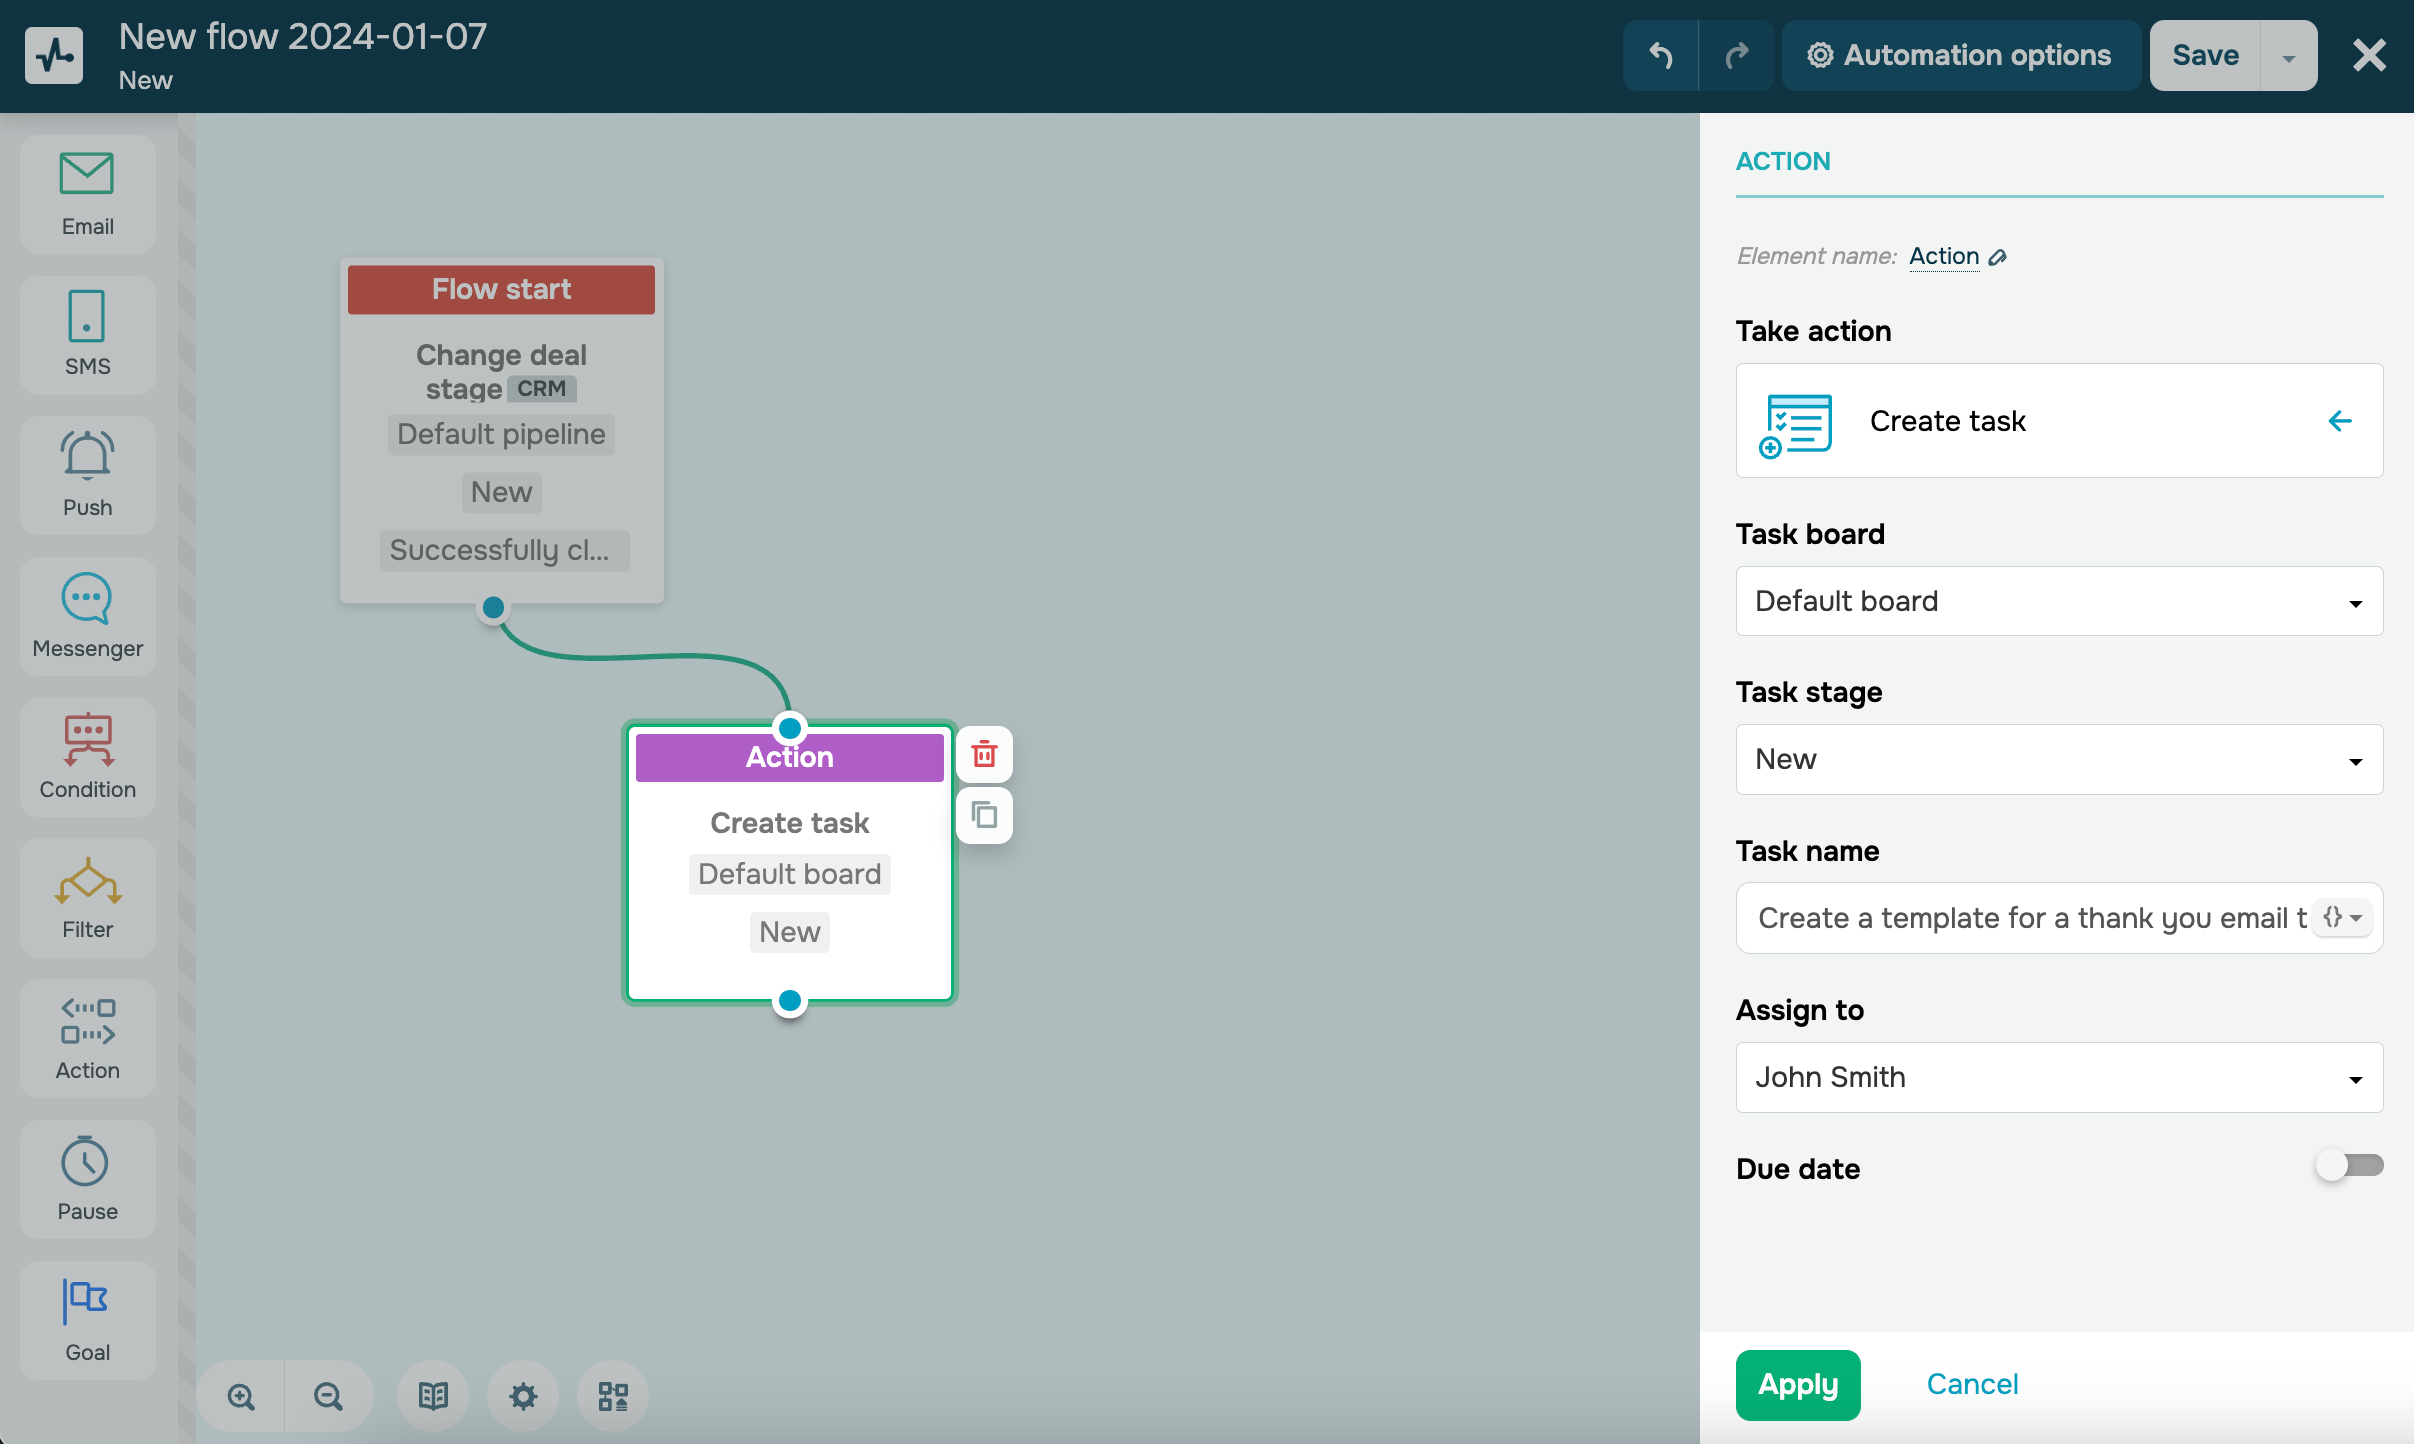The height and width of the screenshot is (1444, 2414).
Task: Delete the Action block with trash icon
Action: 984,754
